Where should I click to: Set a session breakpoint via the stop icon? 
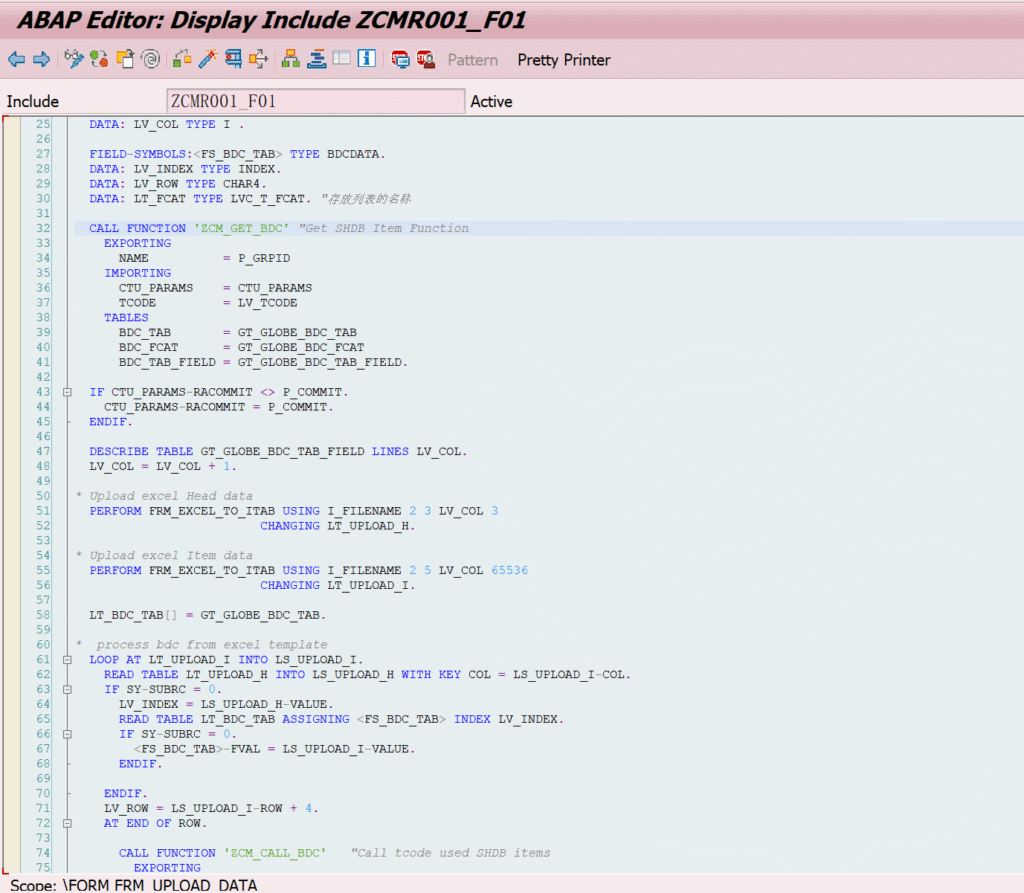400,60
